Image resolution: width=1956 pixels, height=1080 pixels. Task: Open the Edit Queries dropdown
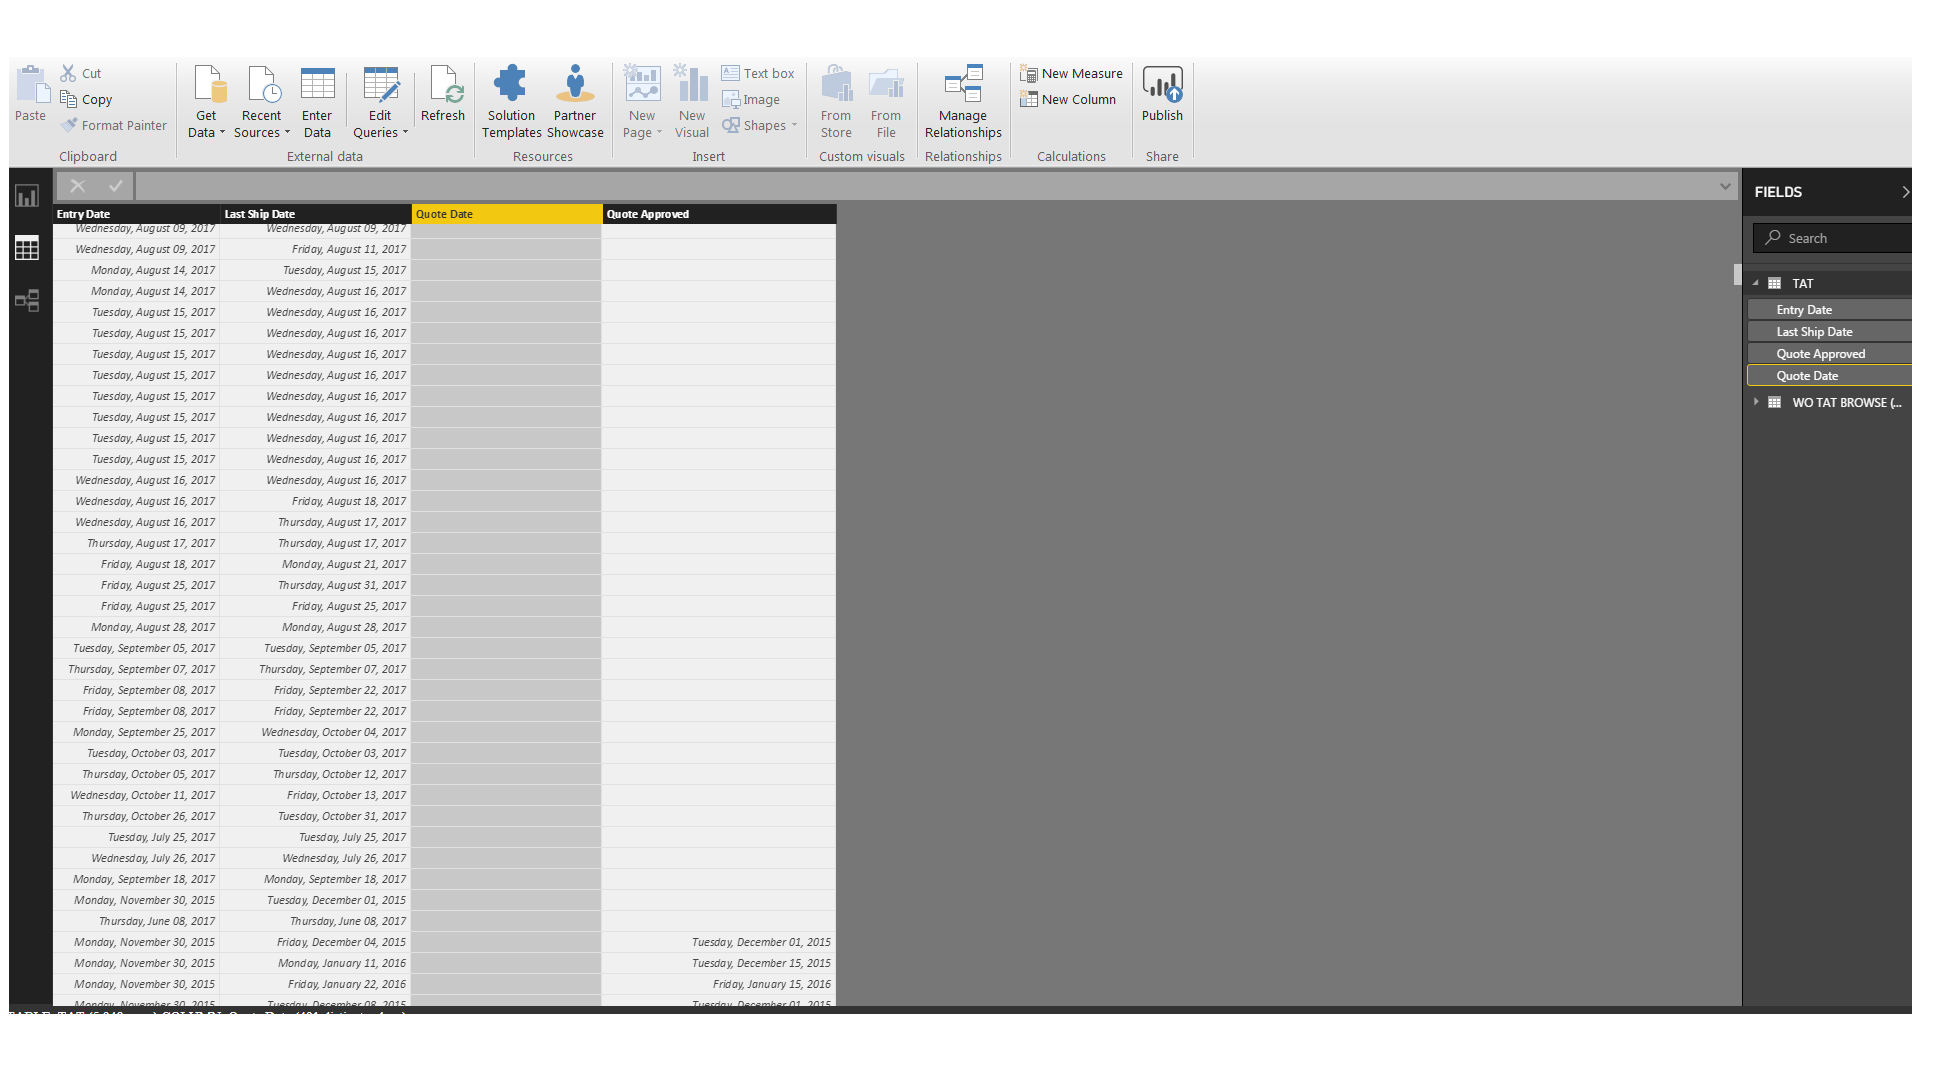click(381, 102)
